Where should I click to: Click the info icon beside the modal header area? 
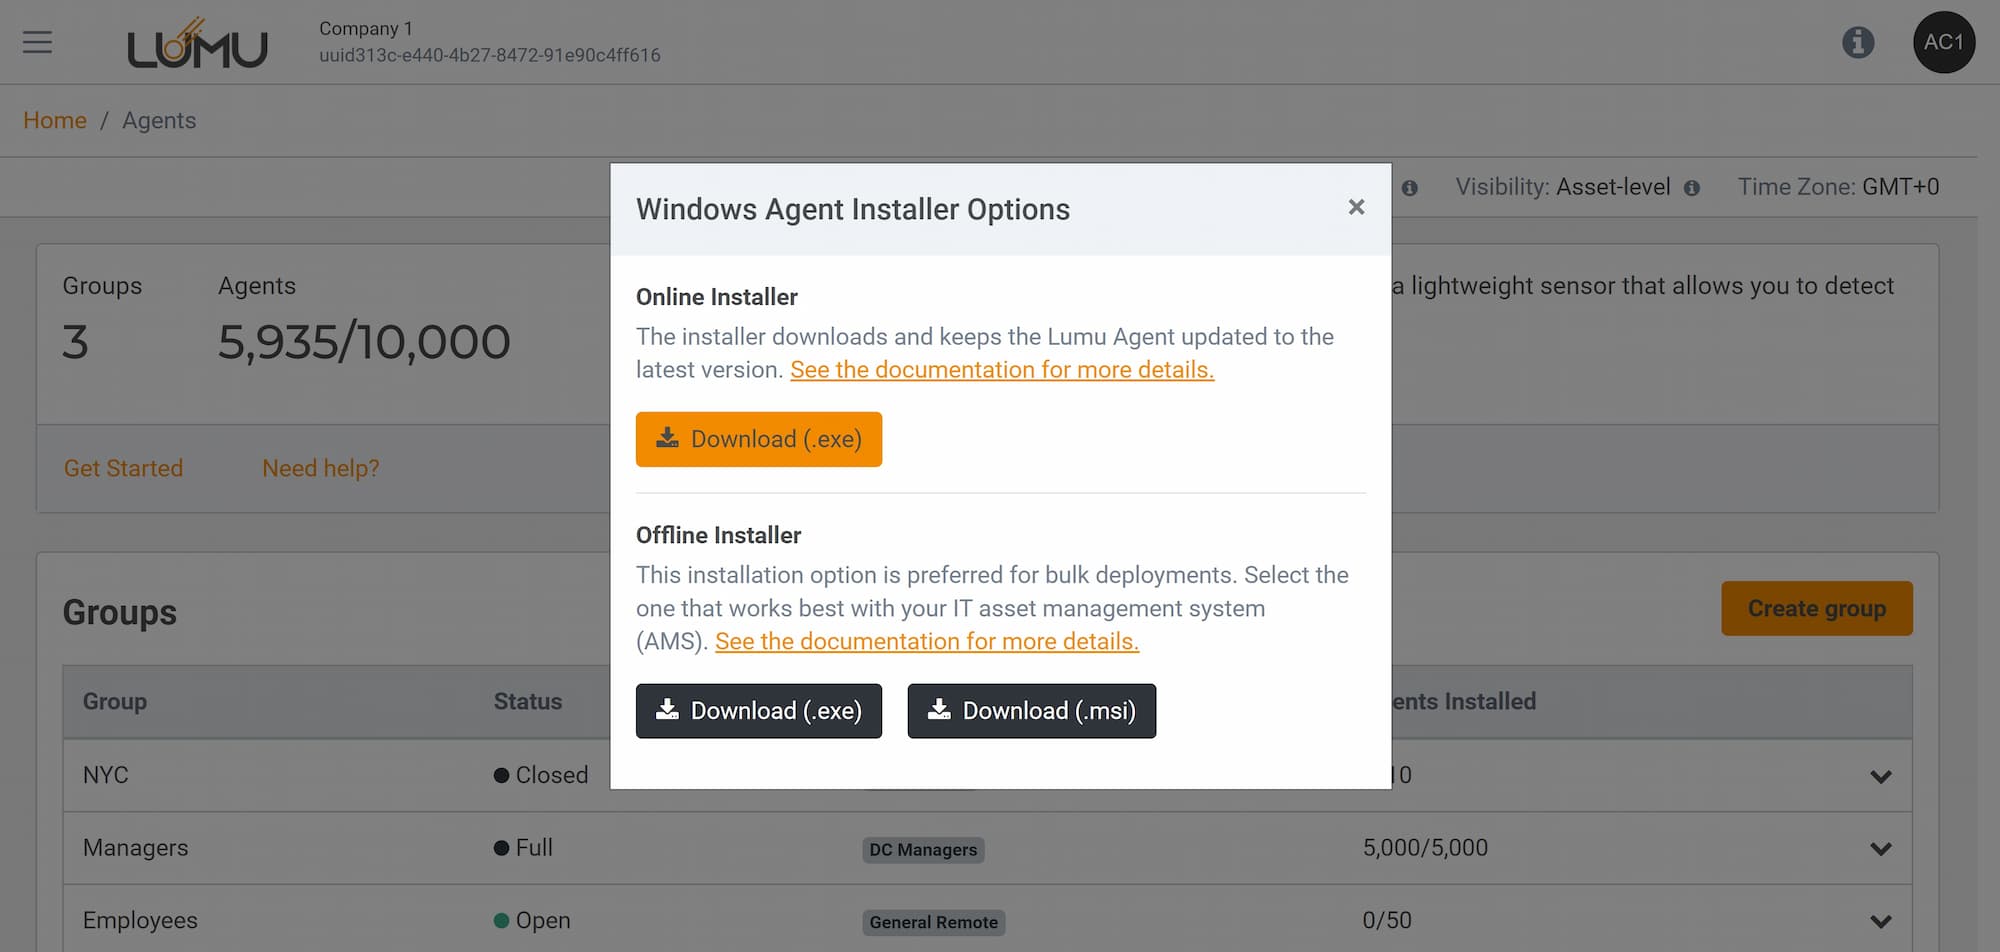click(x=1410, y=187)
